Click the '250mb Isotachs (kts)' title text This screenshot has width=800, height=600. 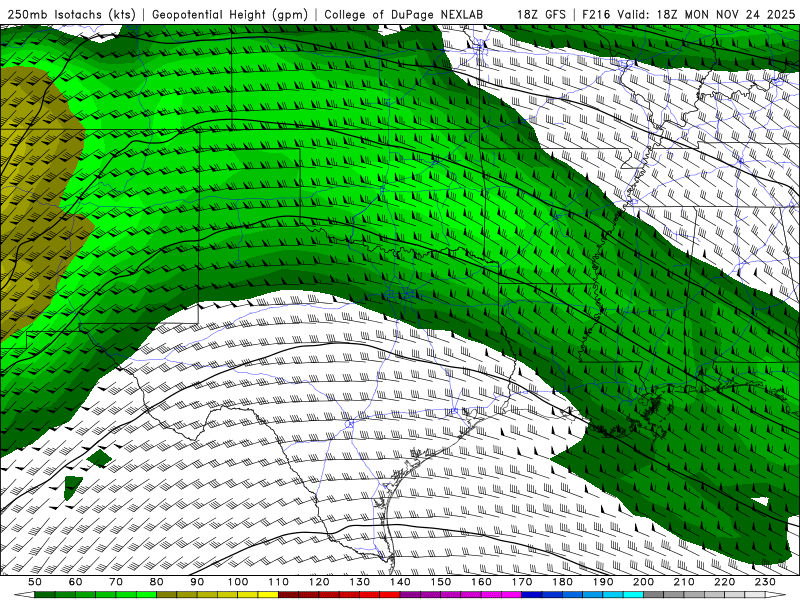(71, 15)
